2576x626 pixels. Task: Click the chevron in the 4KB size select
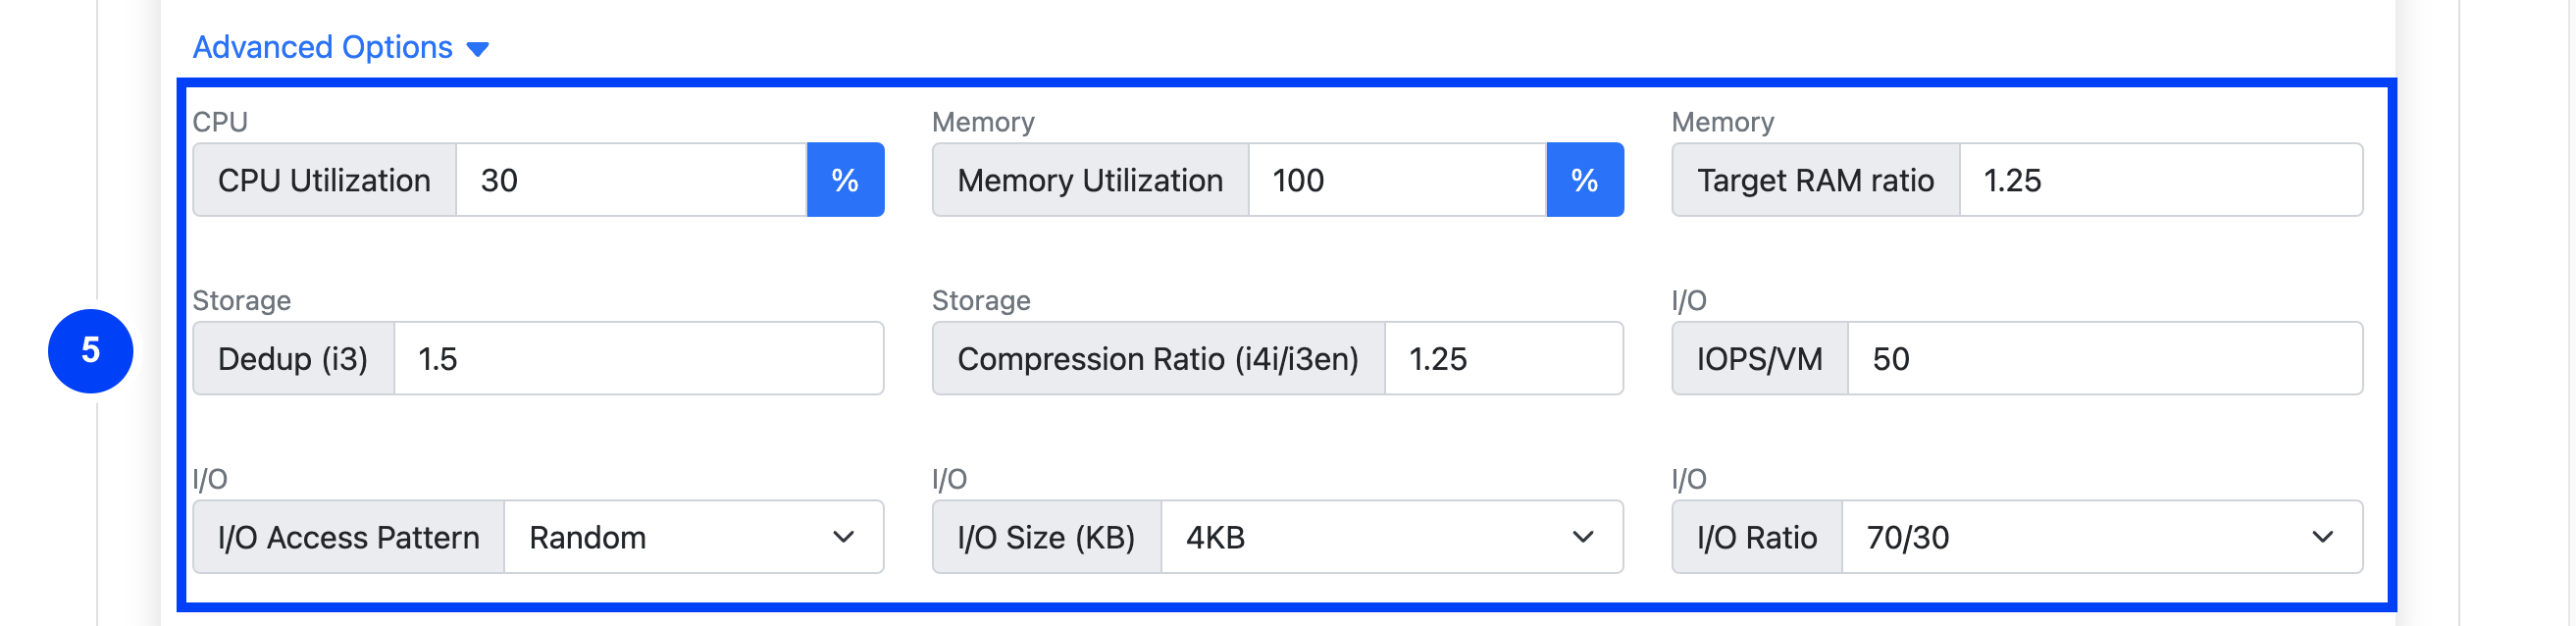[1582, 537]
